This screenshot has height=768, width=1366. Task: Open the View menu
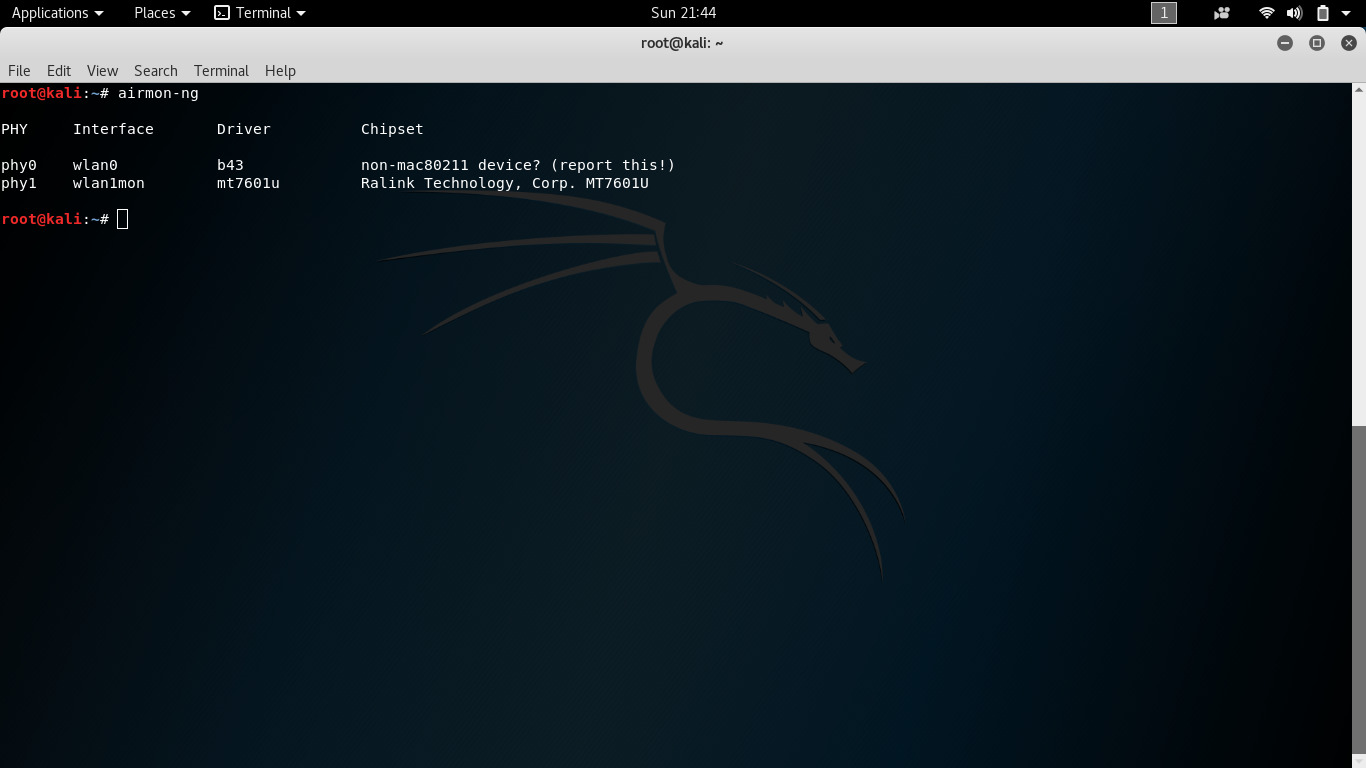coord(102,70)
